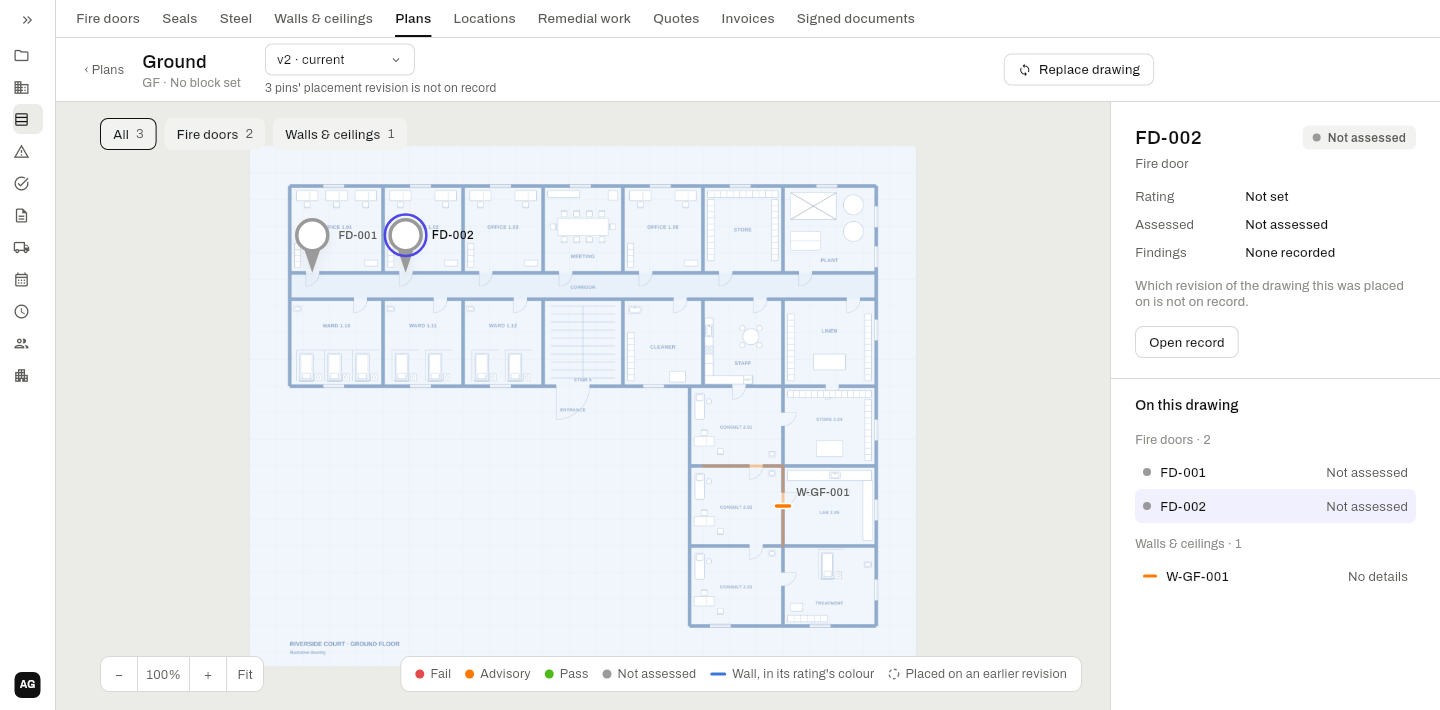Viewport: 1440px width, 710px height.
Task: Click the blue wall line legend swatch
Action: pos(718,674)
